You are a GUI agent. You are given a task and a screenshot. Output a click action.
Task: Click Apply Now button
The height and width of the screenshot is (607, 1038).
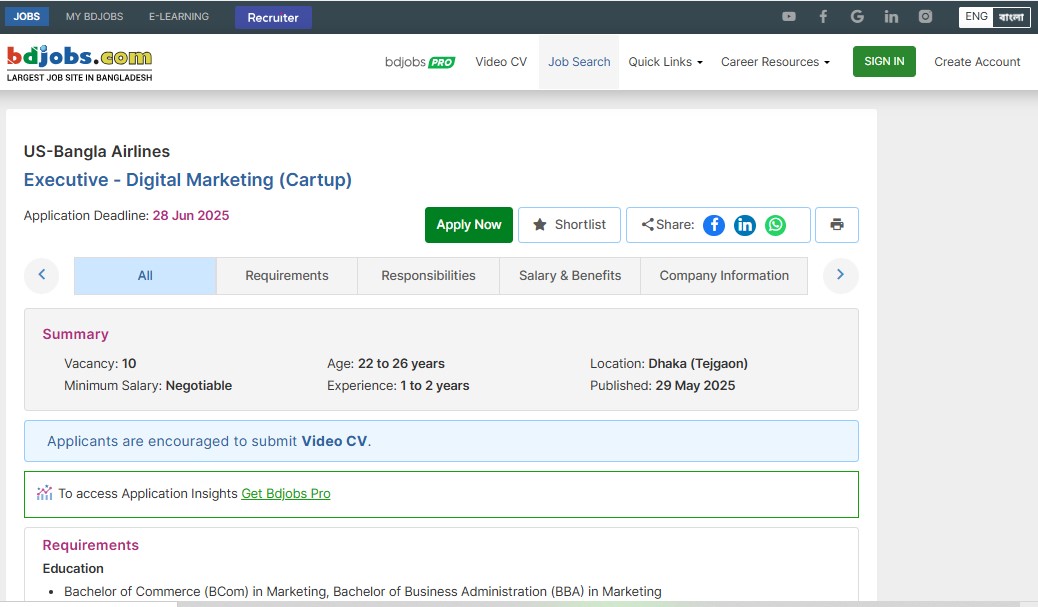click(469, 225)
